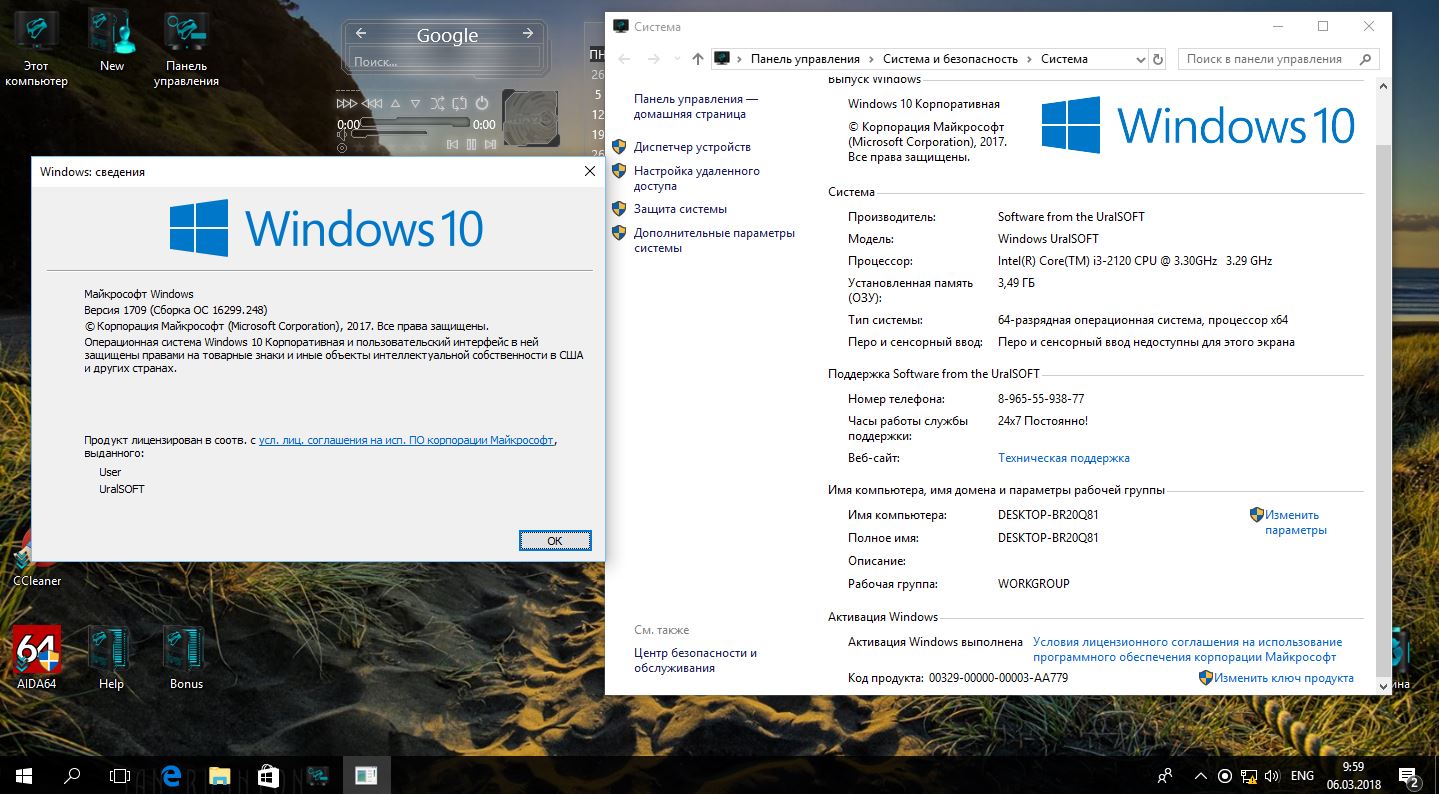1439x794 pixels.
Task: Click the Поиск в панели управления field
Action: (x=1279, y=59)
